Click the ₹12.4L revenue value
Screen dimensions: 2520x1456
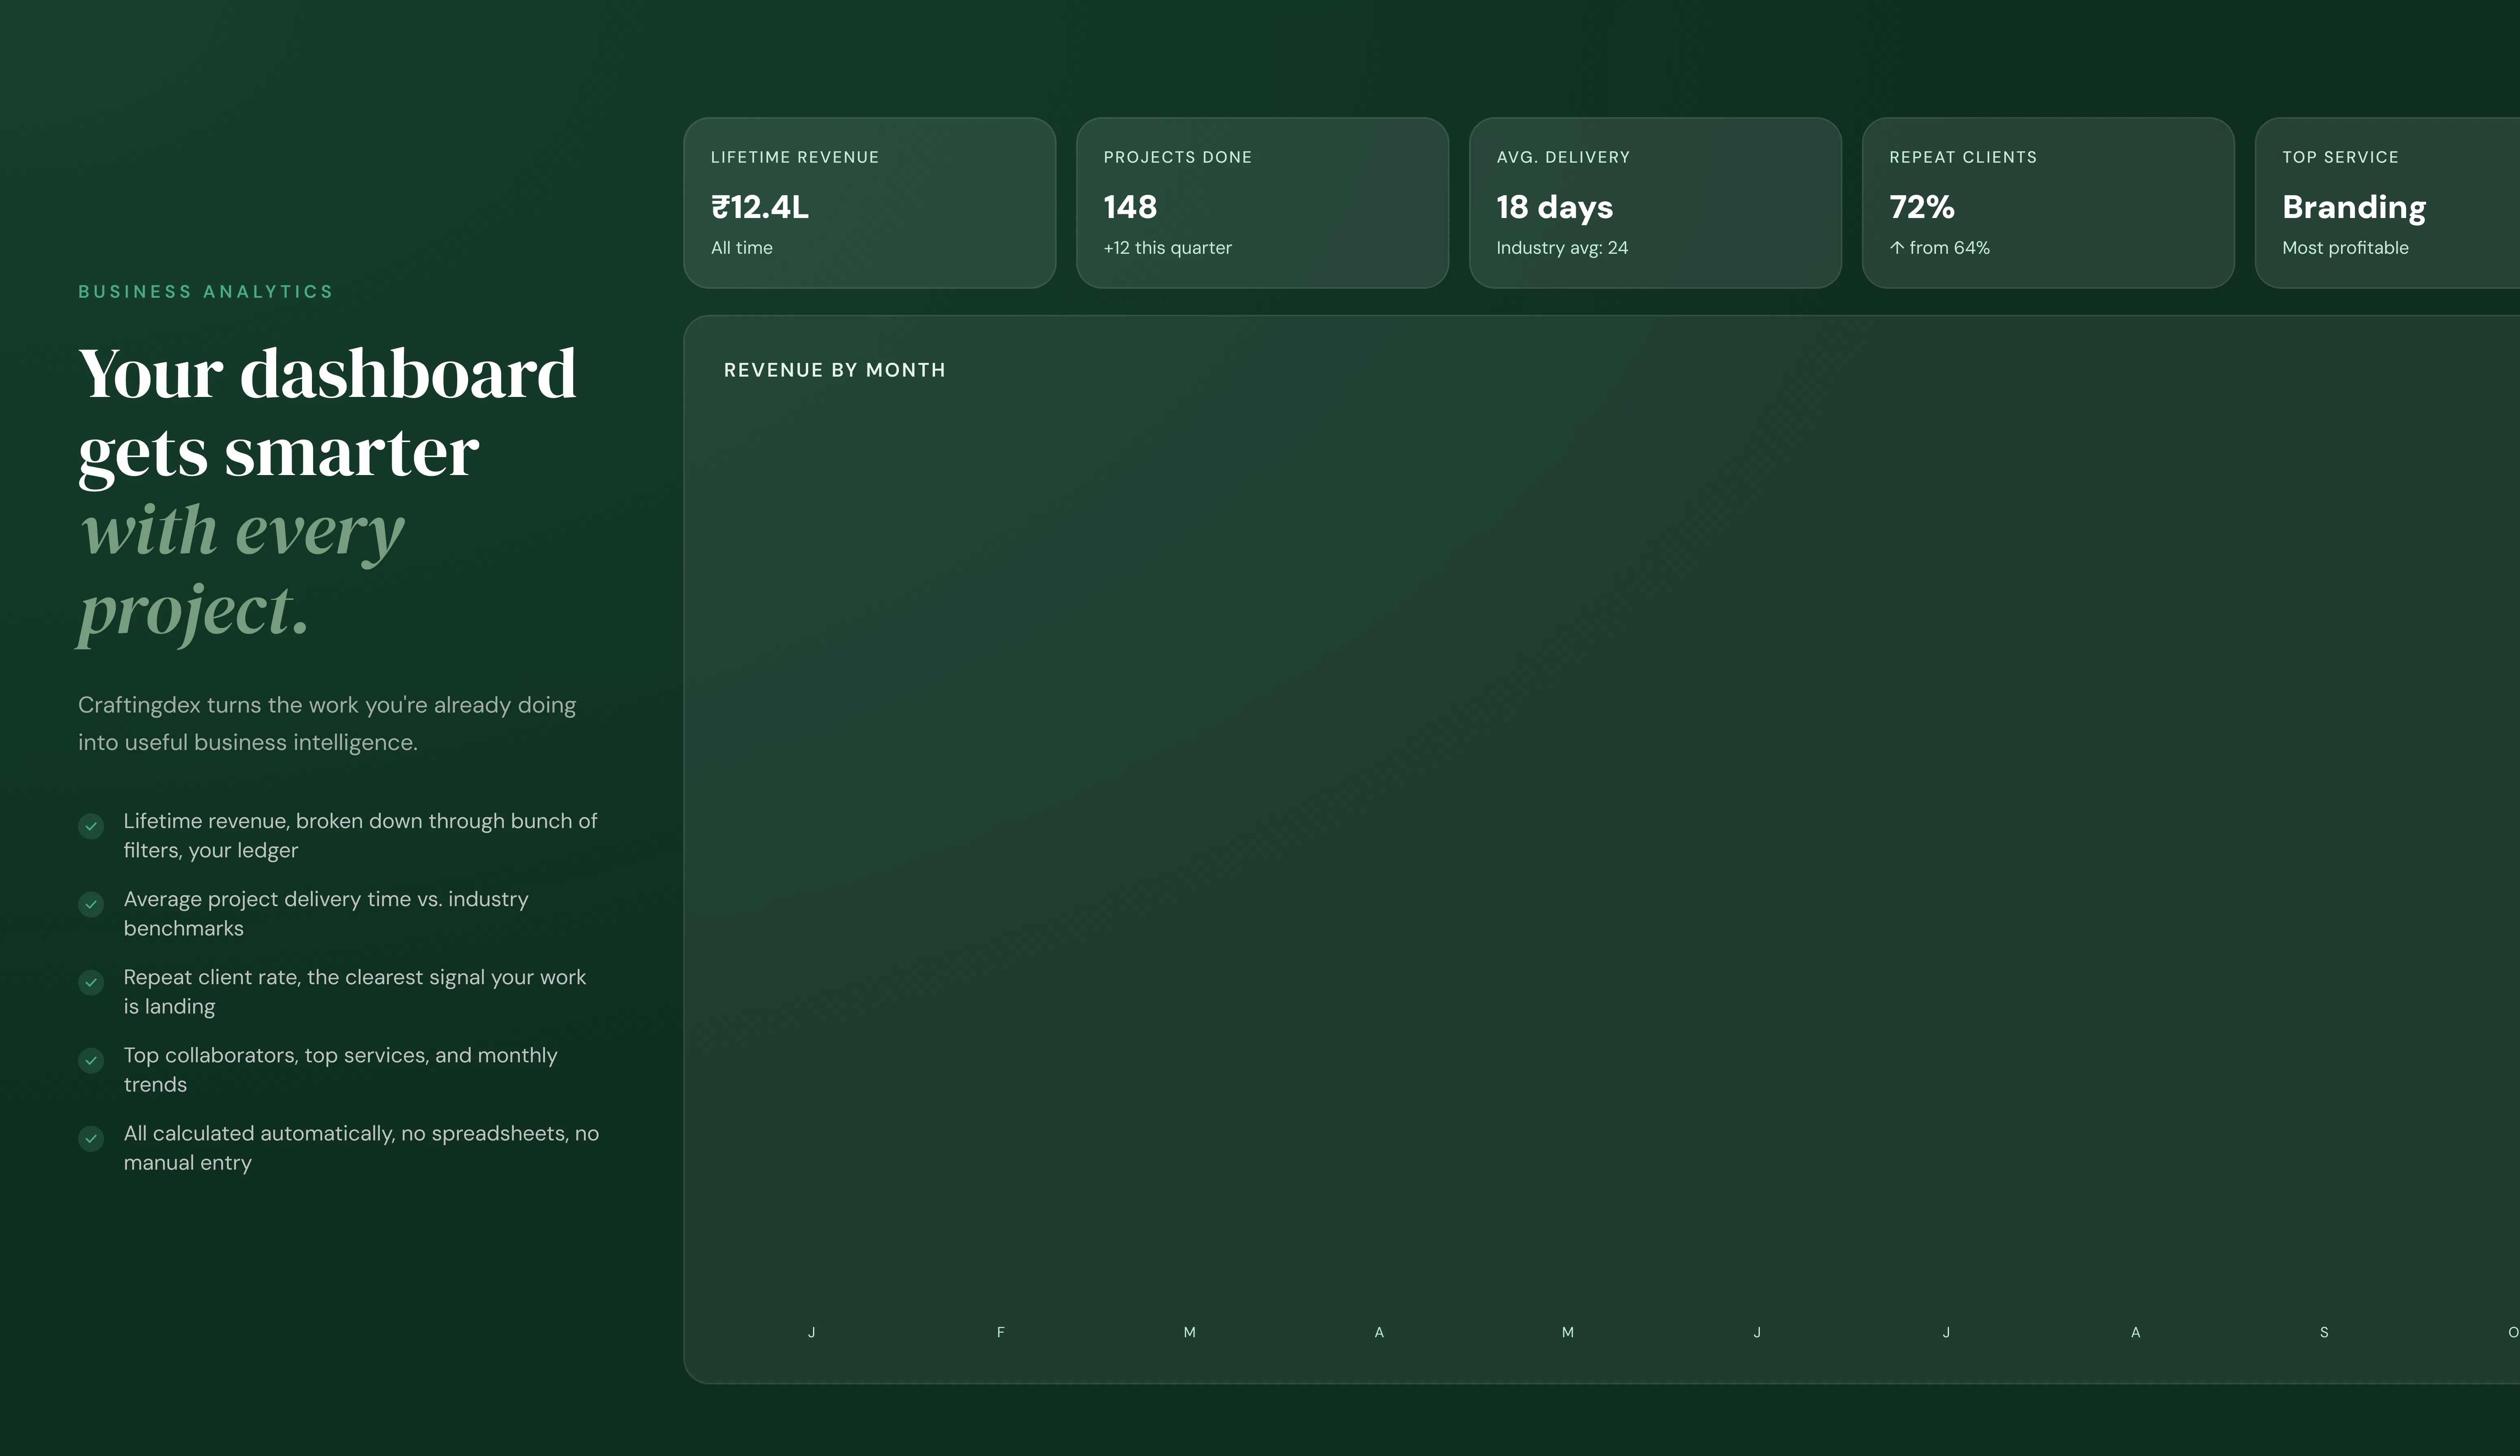pyautogui.click(x=760, y=207)
